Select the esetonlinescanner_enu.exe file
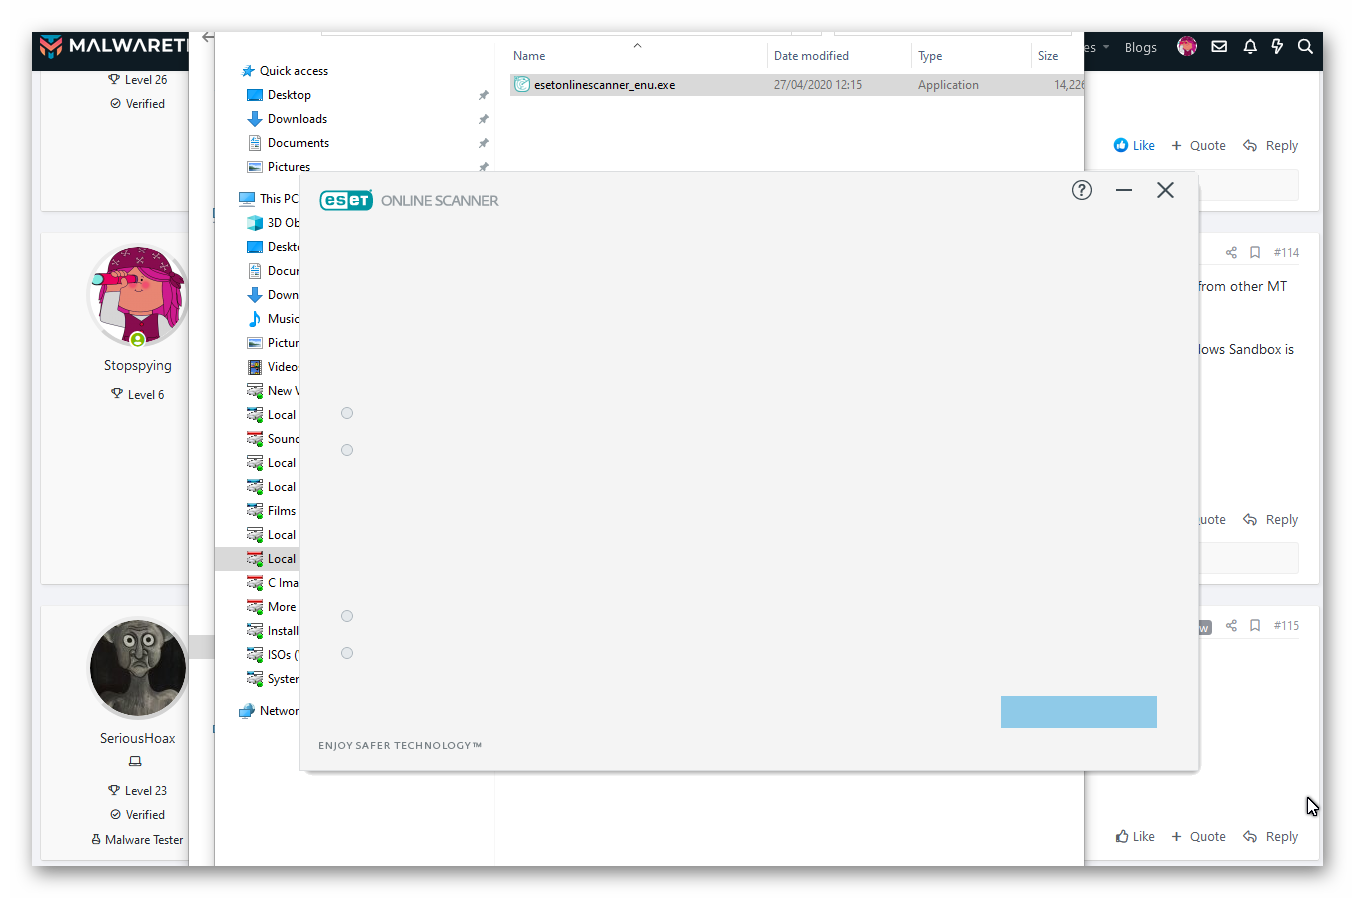The height and width of the screenshot is (898, 1355). 797,85
